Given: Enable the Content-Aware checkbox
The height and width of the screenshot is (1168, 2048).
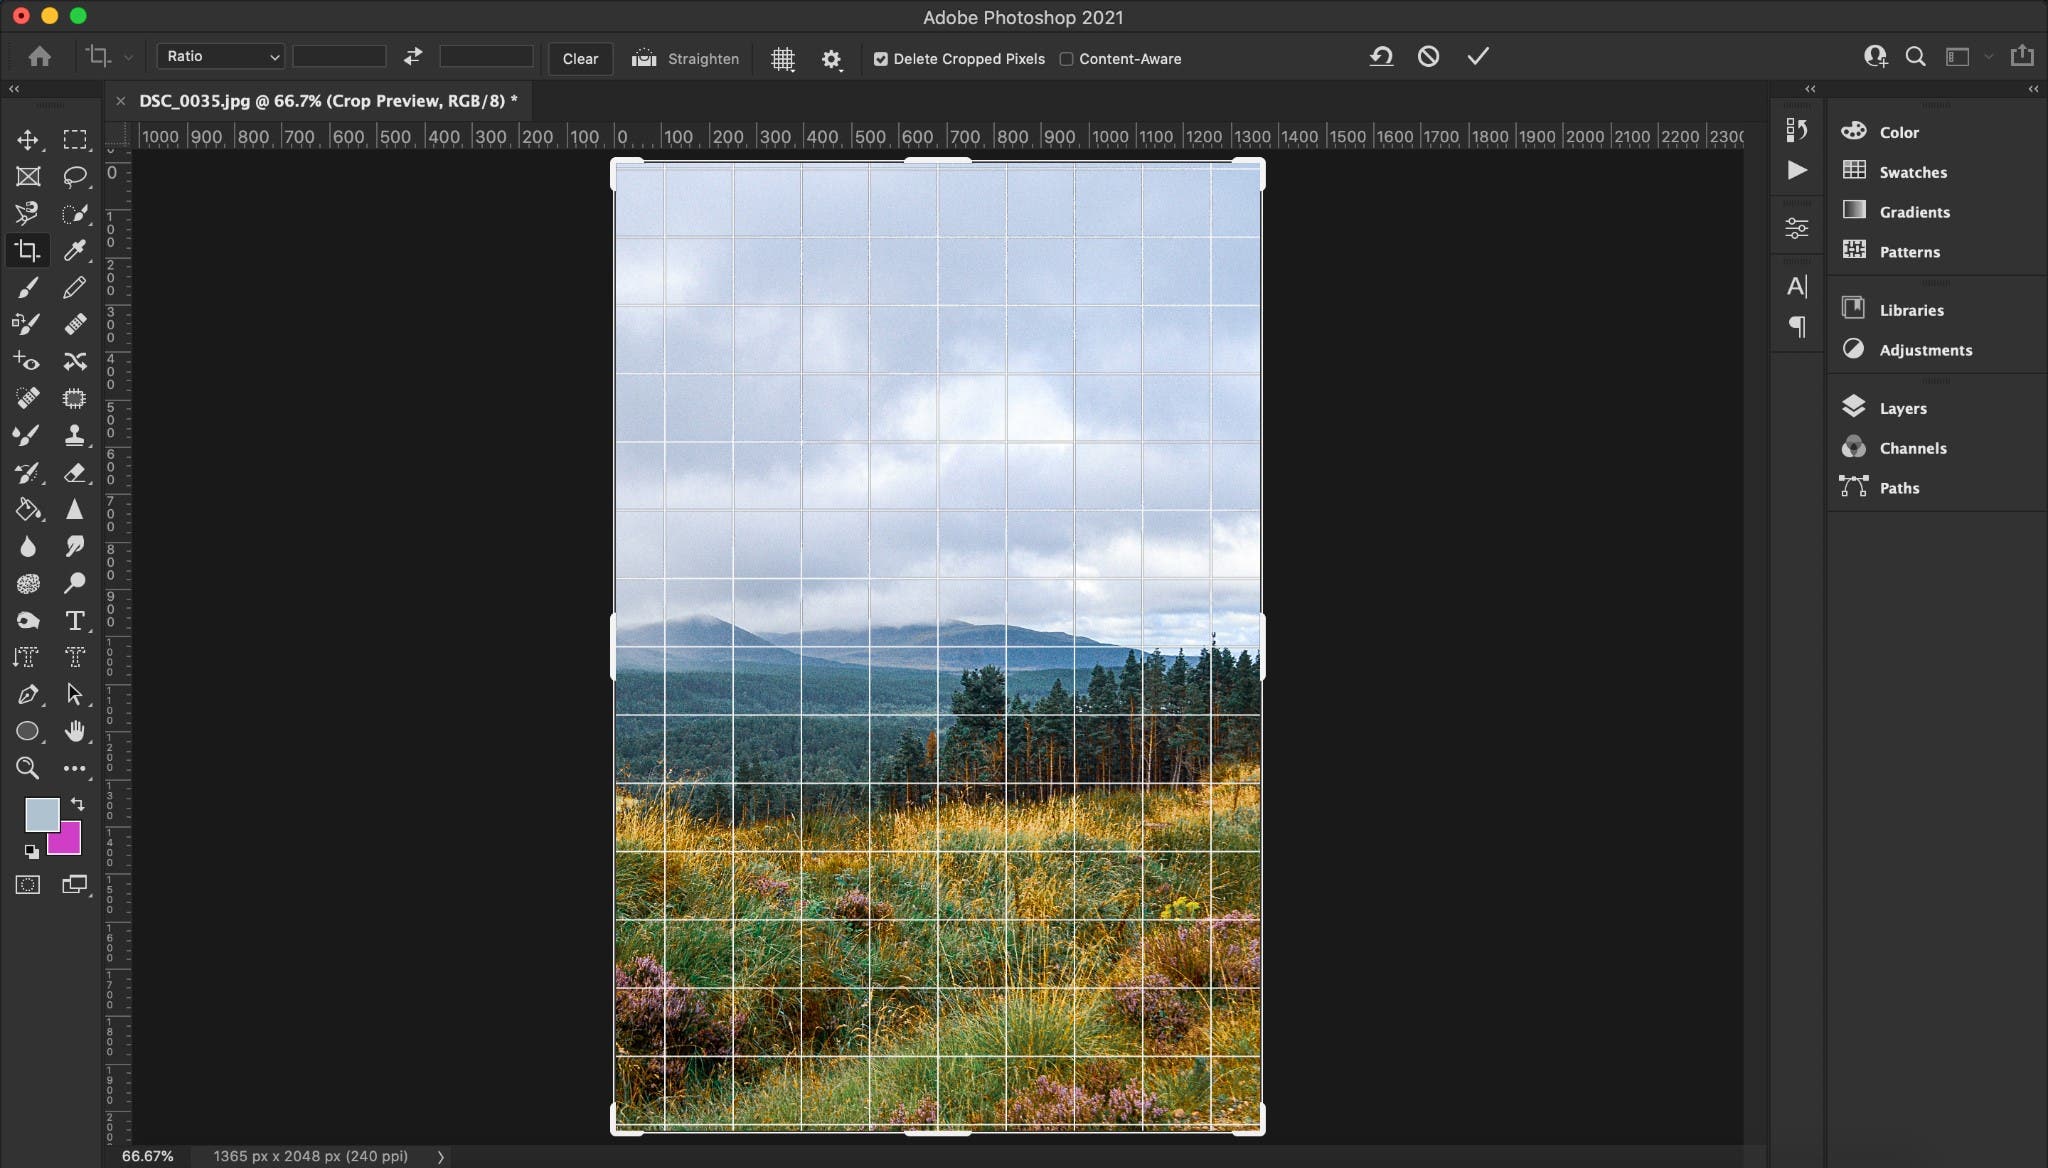Looking at the screenshot, I should pos(1066,59).
